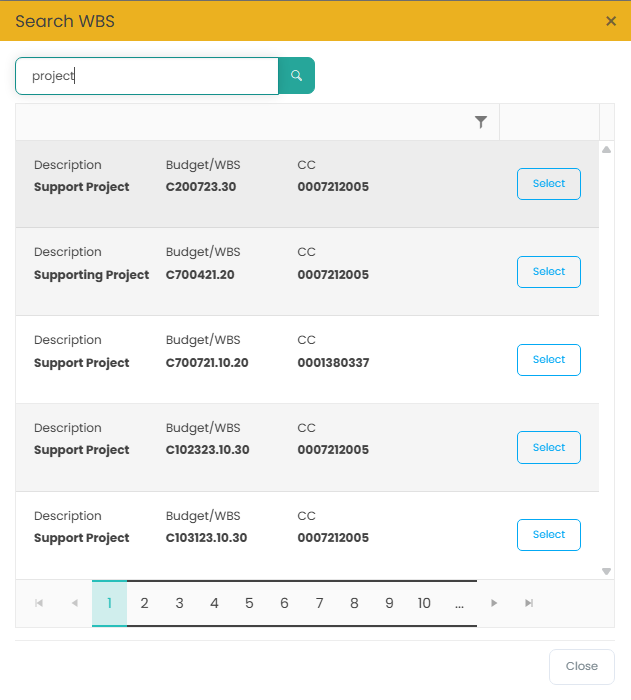Select the Supporting Project C700421.20 row

pyautogui.click(x=548, y=272)
